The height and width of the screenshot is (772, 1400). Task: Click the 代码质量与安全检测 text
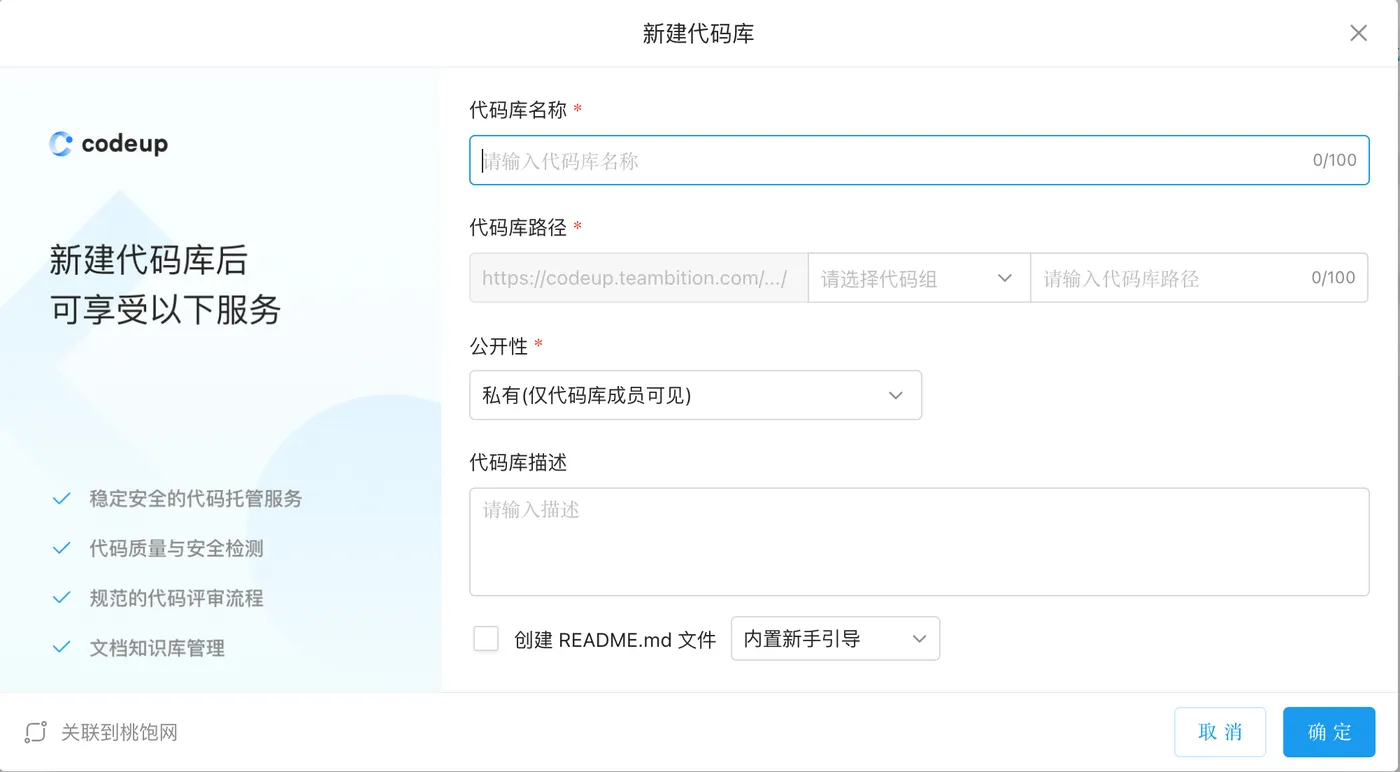point(176,548)
